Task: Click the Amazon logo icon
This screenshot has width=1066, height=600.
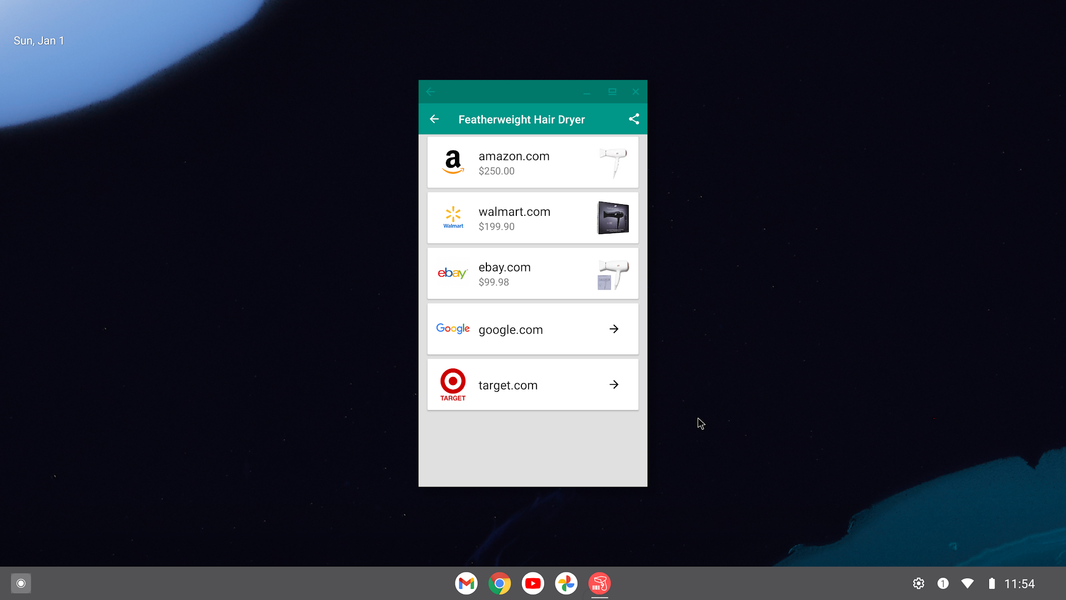Action: (453, 162)
